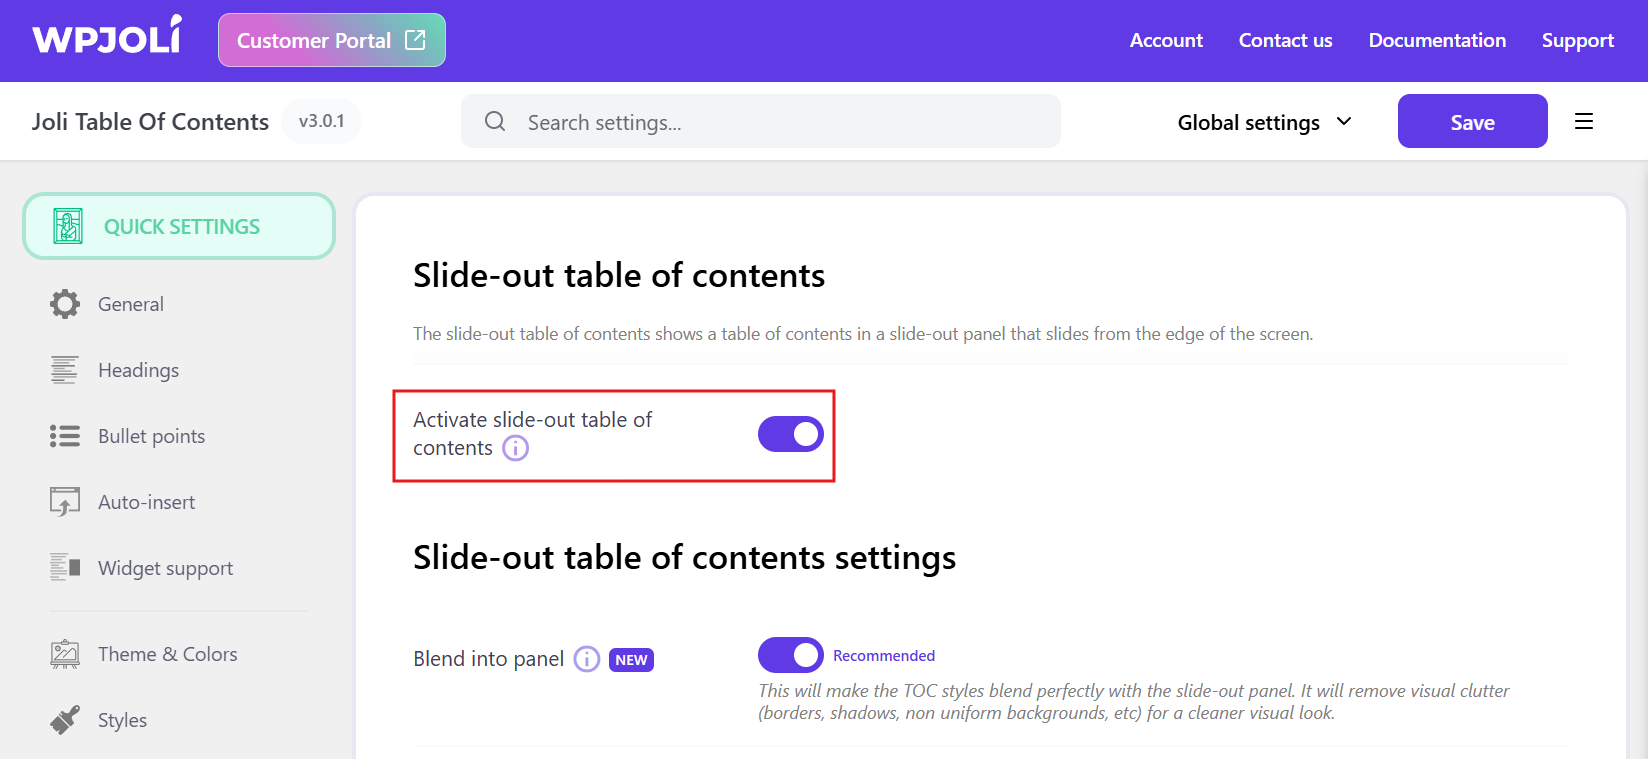Screen dimensions: 1648x759
Task: Focus the Search settings input field
Action: coord(780,122)
